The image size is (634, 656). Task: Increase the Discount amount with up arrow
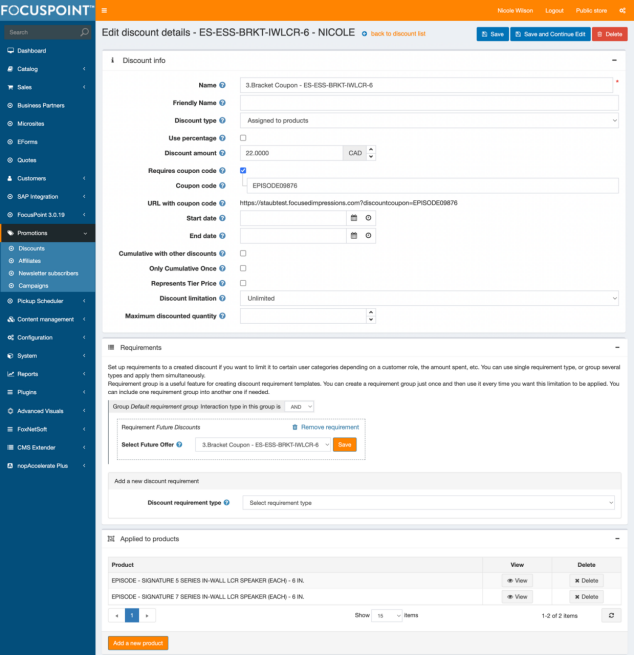point(372,150)
